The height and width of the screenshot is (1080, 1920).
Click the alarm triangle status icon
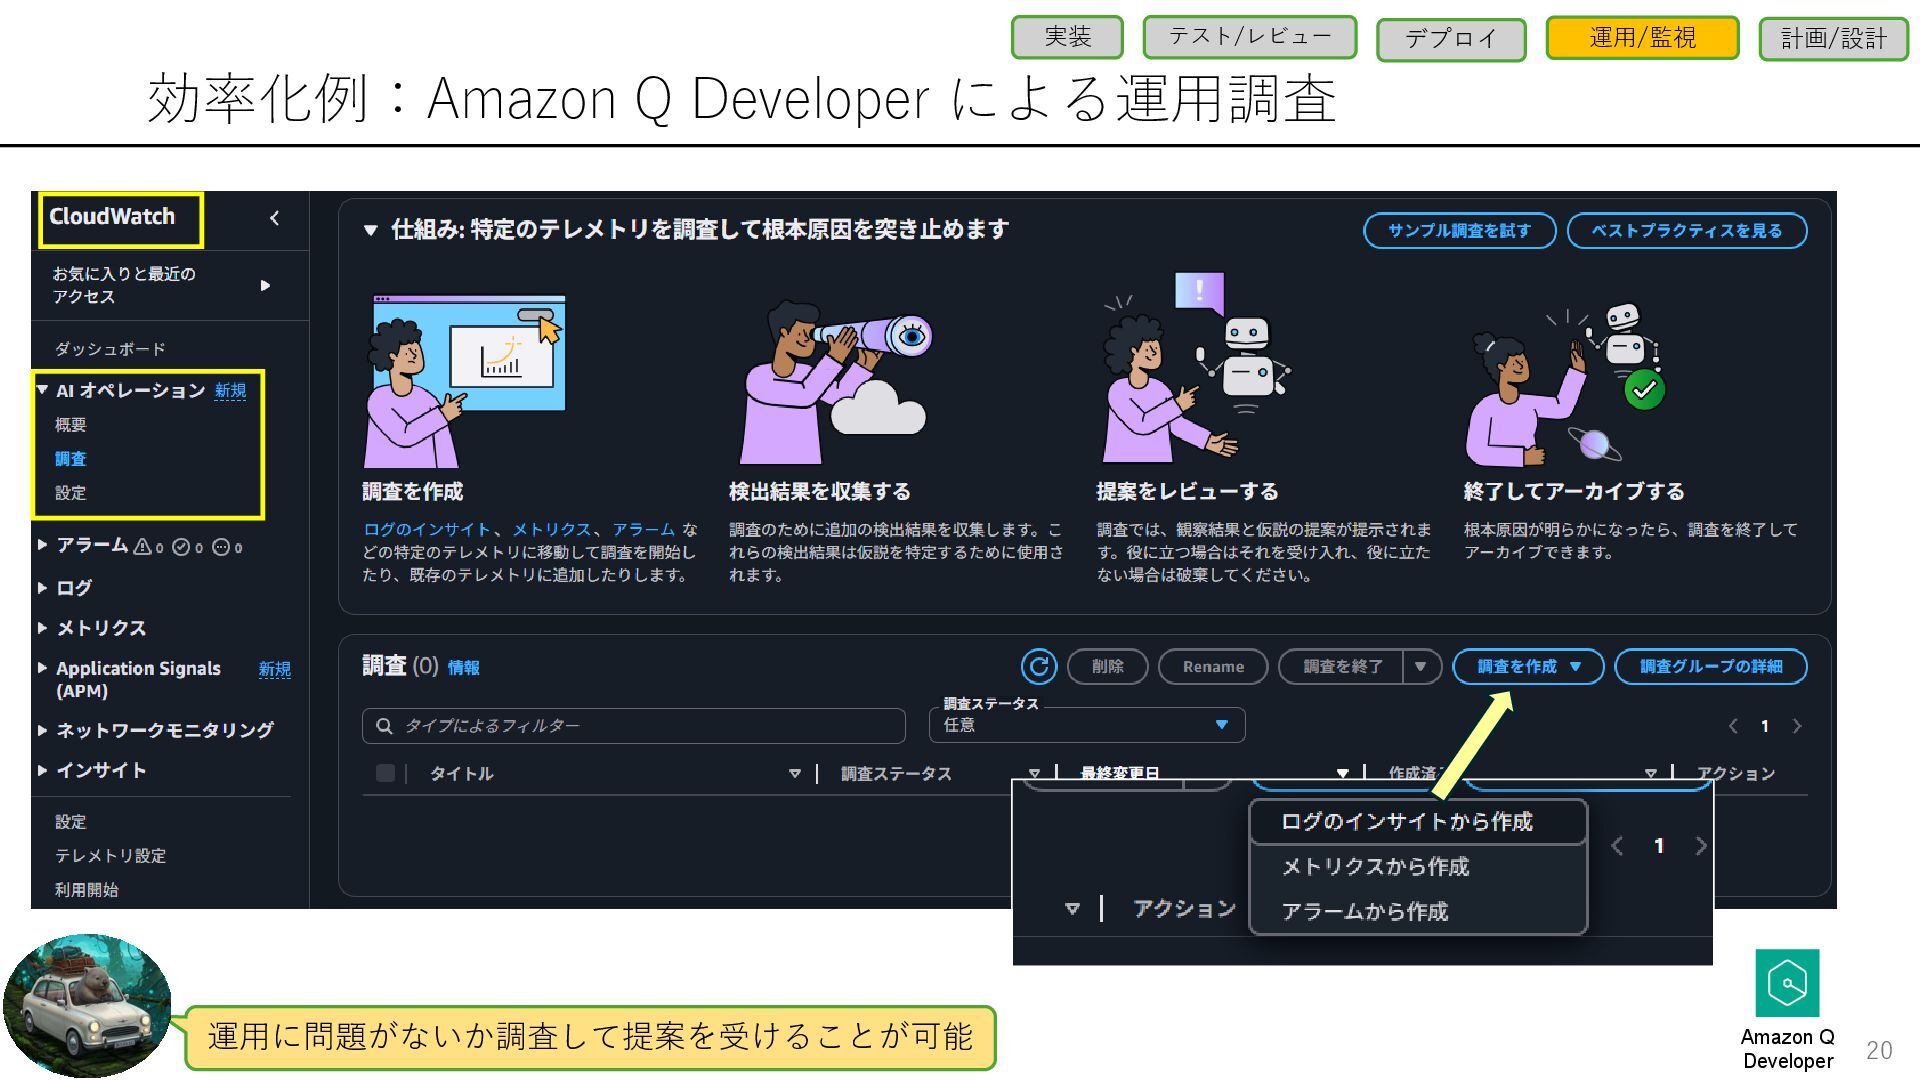coord(143,546)
